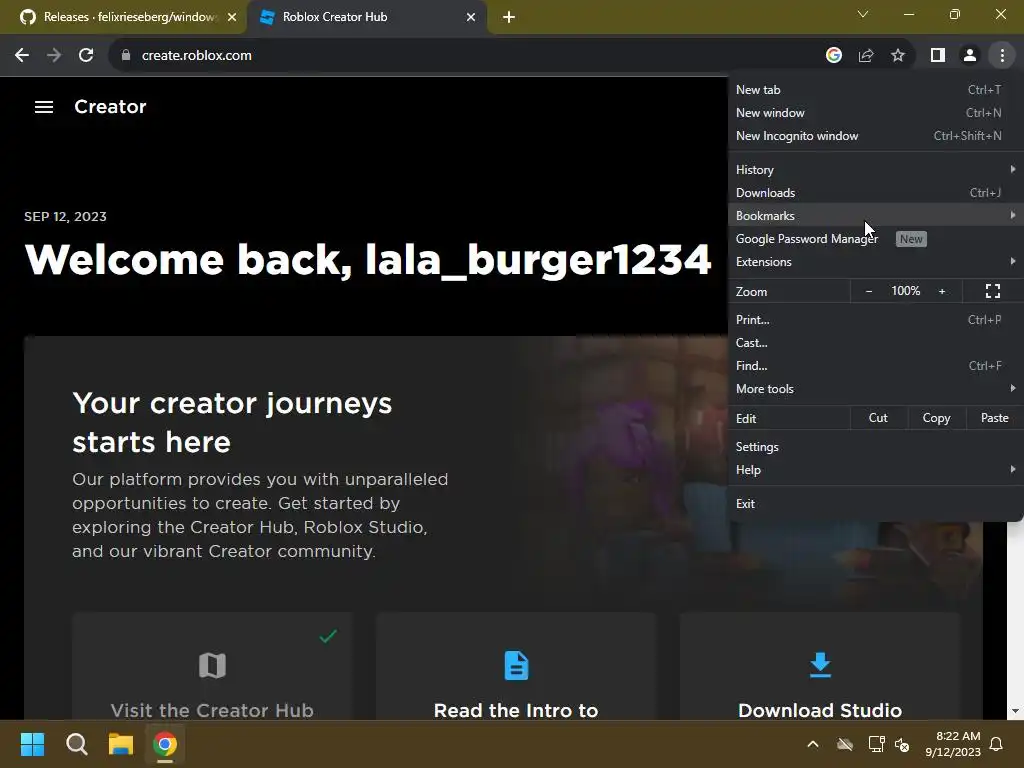Click the page scrollbar down arrow
This screenshot has width=1024, height=768.
tap(1015, 711)
